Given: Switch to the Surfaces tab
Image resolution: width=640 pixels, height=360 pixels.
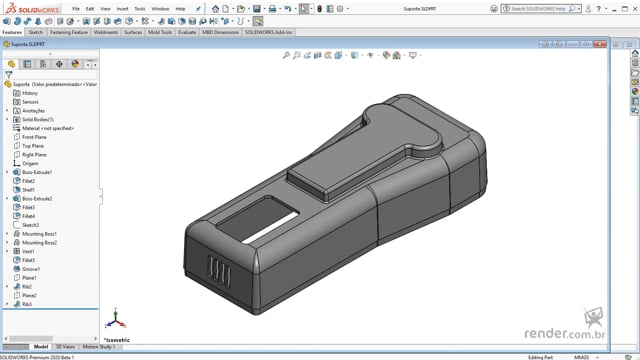Looking at the screenshot, I should pos(133,32).
